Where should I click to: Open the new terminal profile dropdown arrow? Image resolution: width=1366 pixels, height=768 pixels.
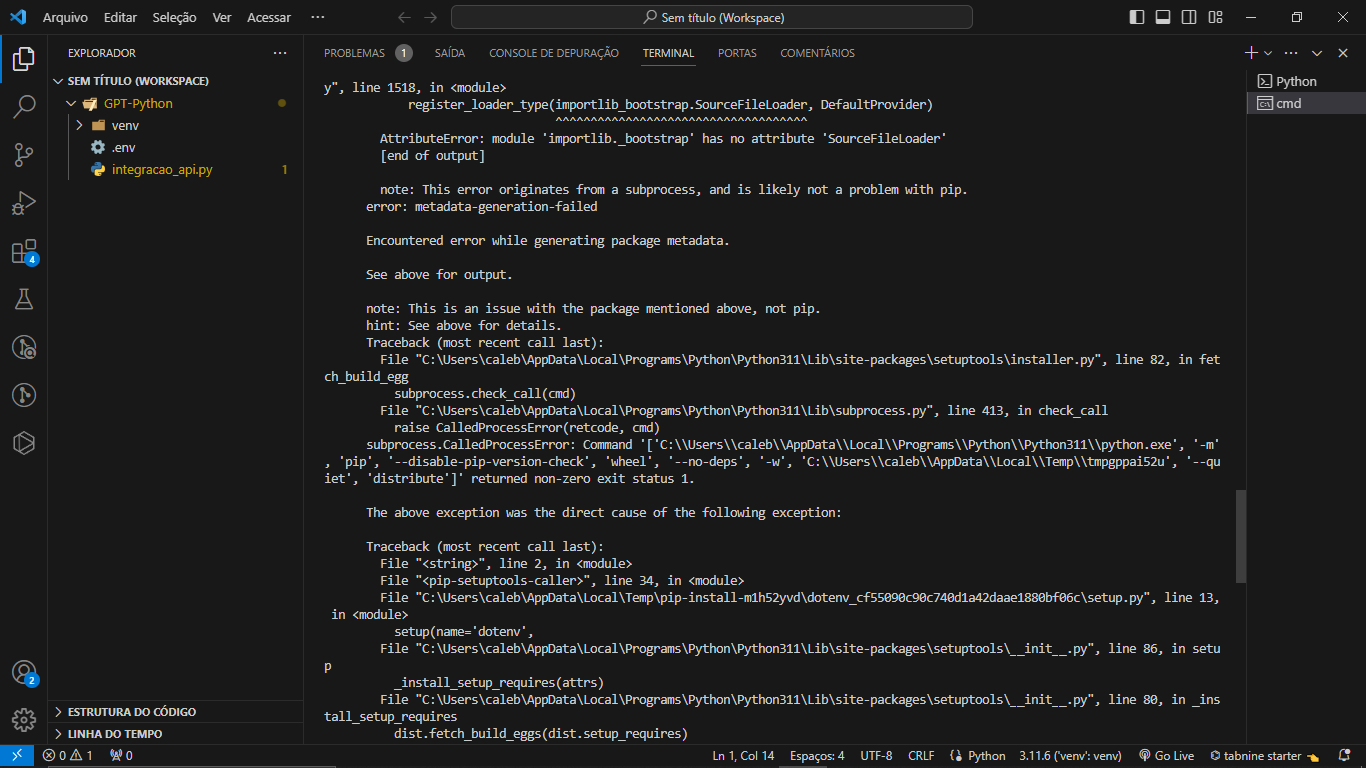click(x=1268, y=53)
